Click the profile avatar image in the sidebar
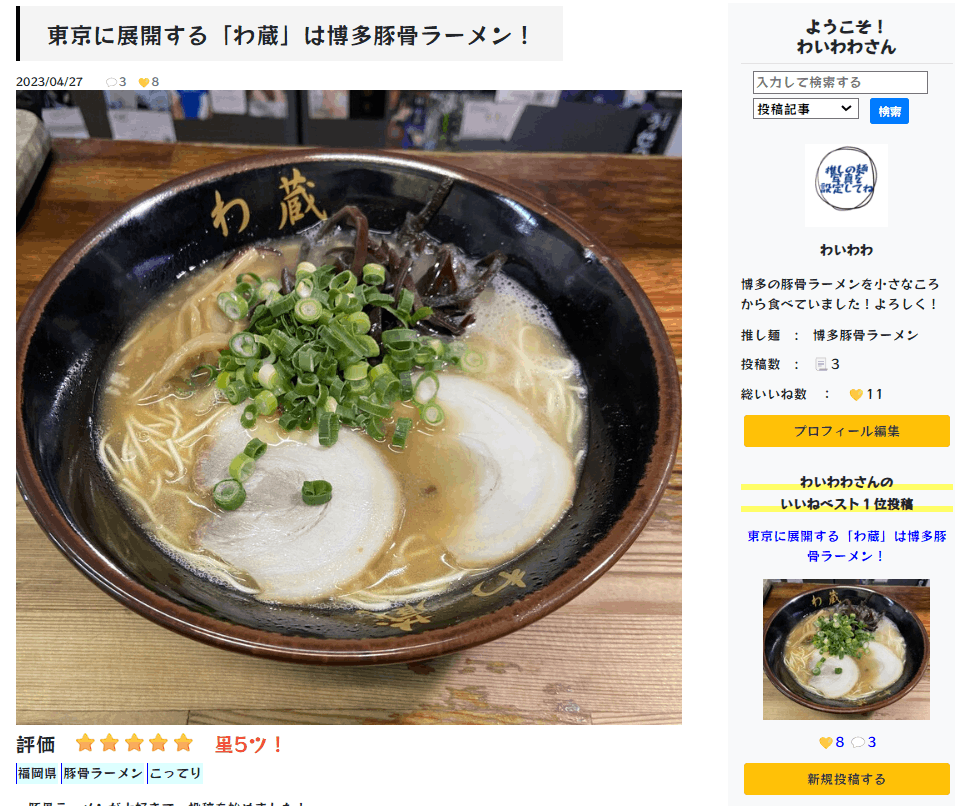 pyautogui.click(x=846, y=185)
